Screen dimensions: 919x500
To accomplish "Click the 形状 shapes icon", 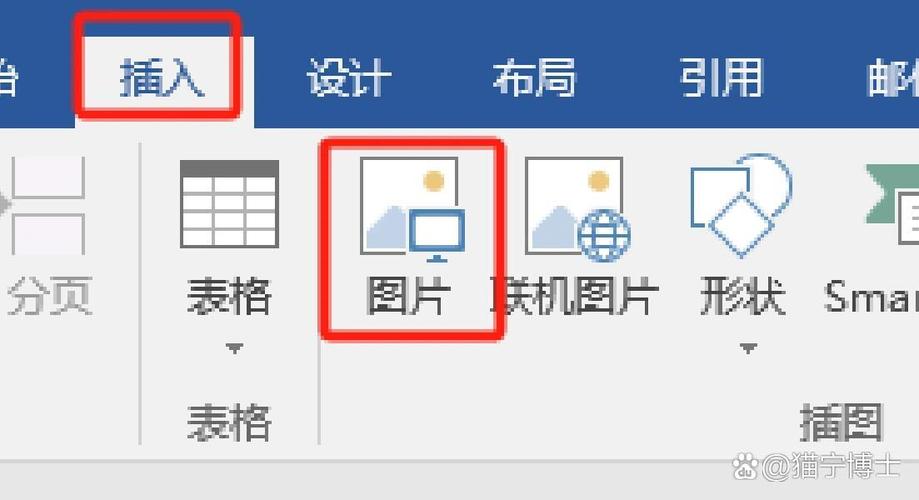I will point(742,205).
